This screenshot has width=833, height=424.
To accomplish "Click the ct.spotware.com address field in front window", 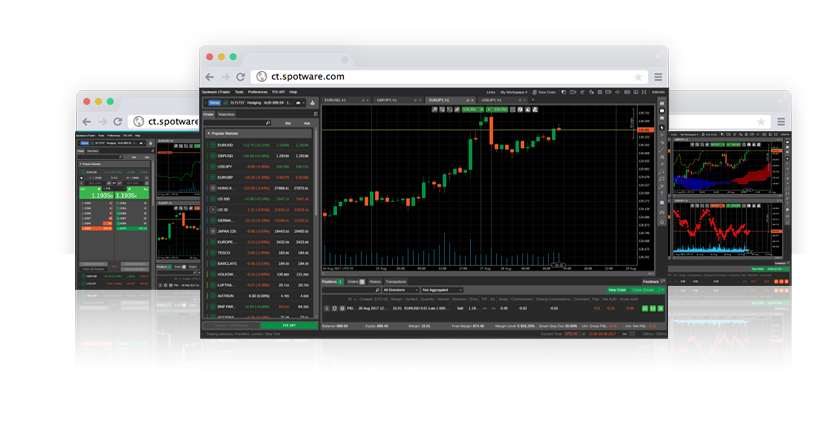I will (449, 77).
